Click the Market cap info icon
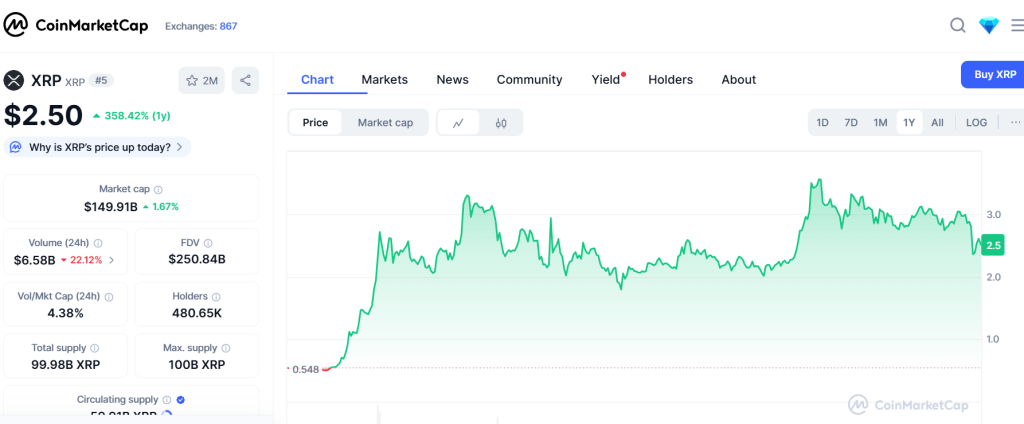 (158, 189)
